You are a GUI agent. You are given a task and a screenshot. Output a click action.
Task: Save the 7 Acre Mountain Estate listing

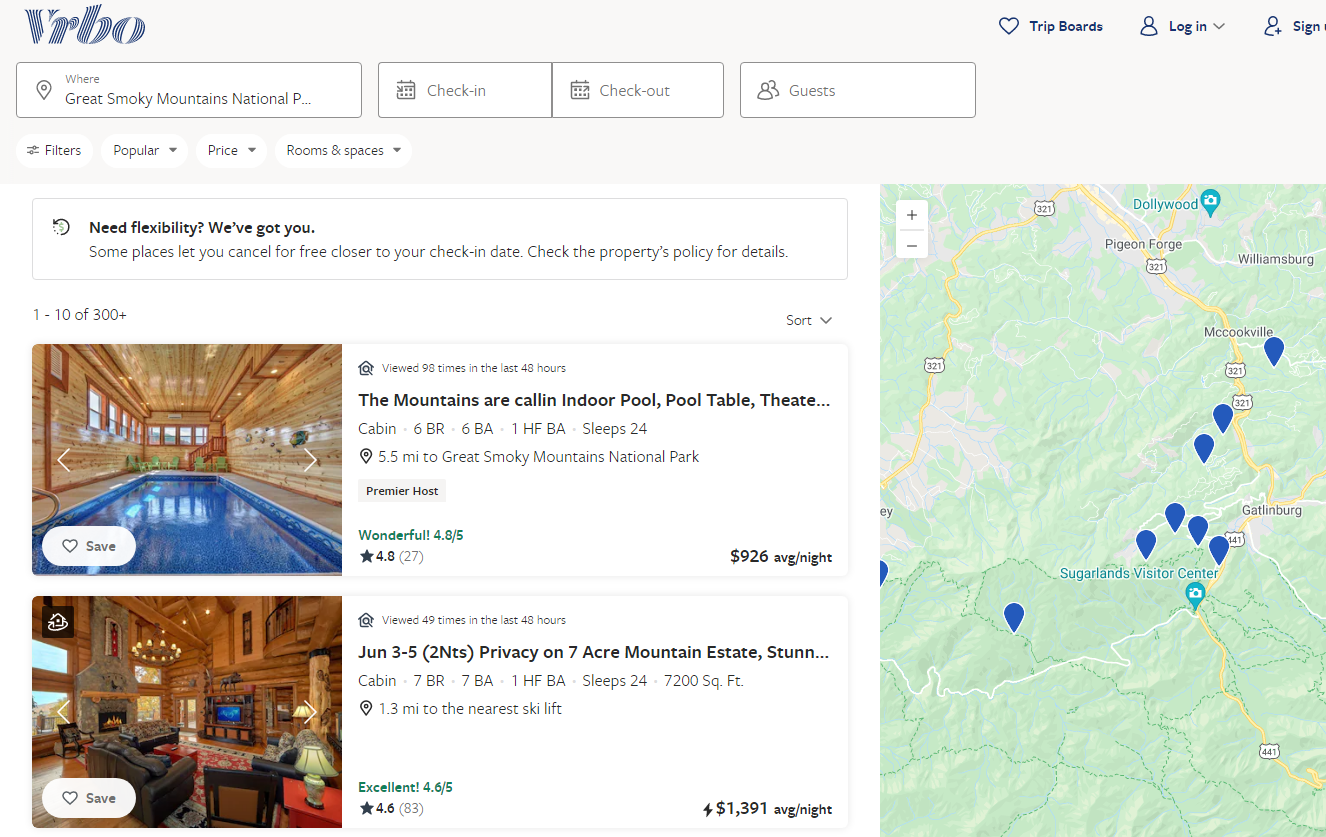(x=89, y=798)
